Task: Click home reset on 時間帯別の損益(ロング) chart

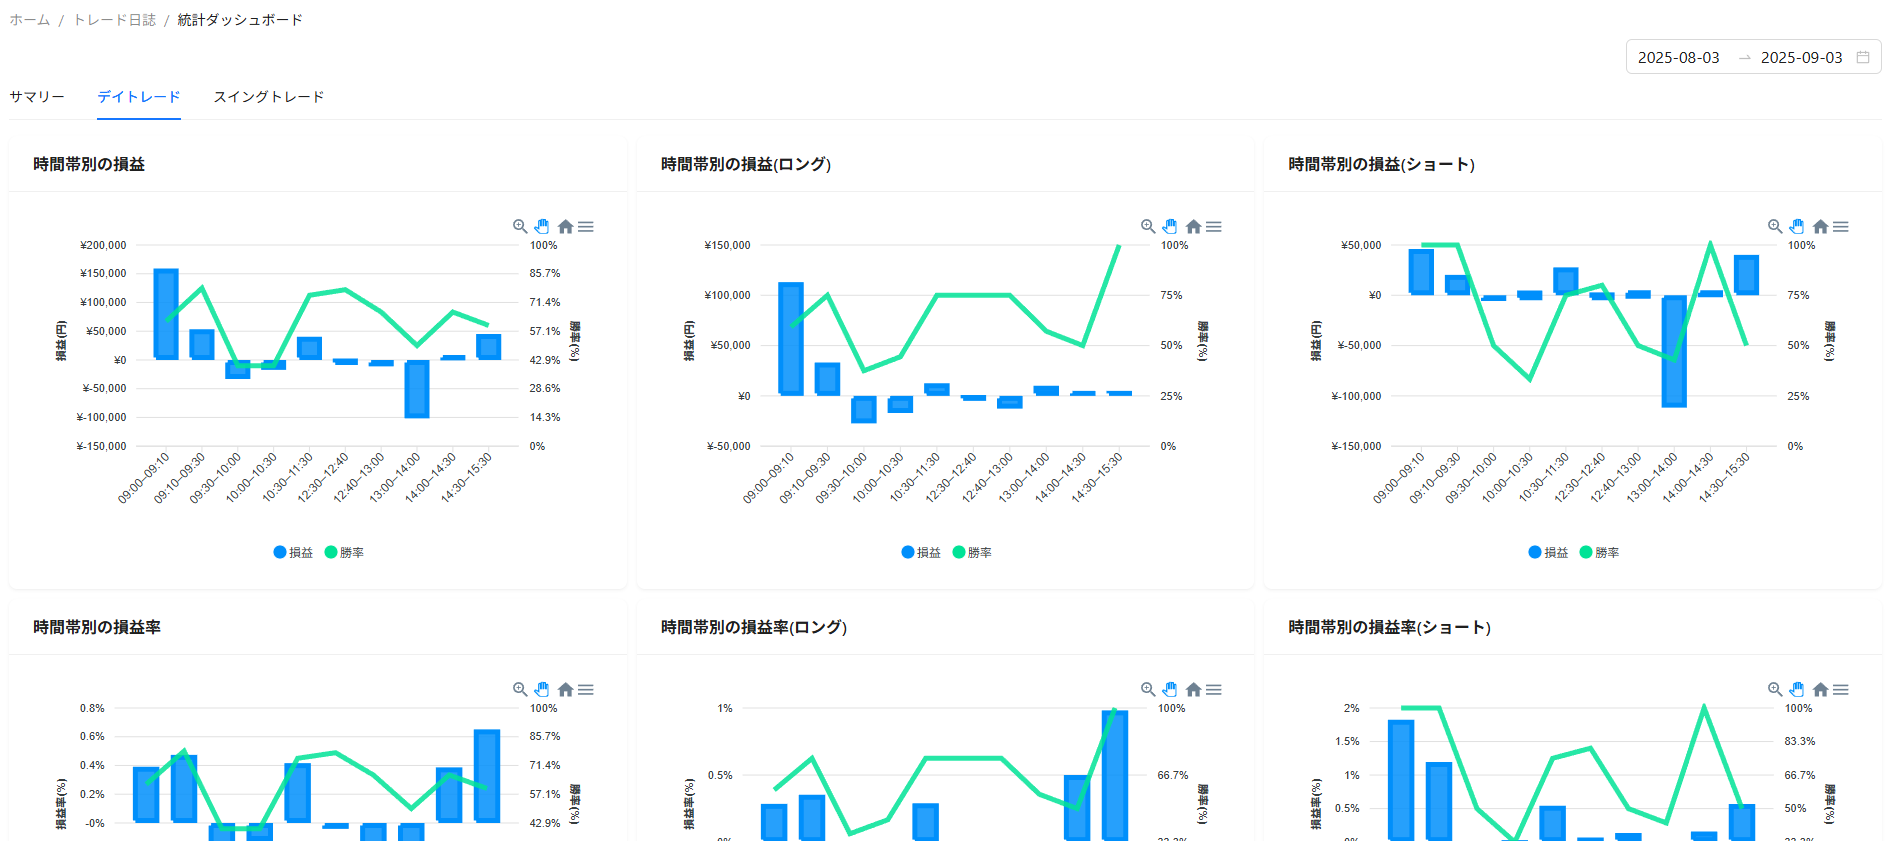Action: (x=1193, y=227)
